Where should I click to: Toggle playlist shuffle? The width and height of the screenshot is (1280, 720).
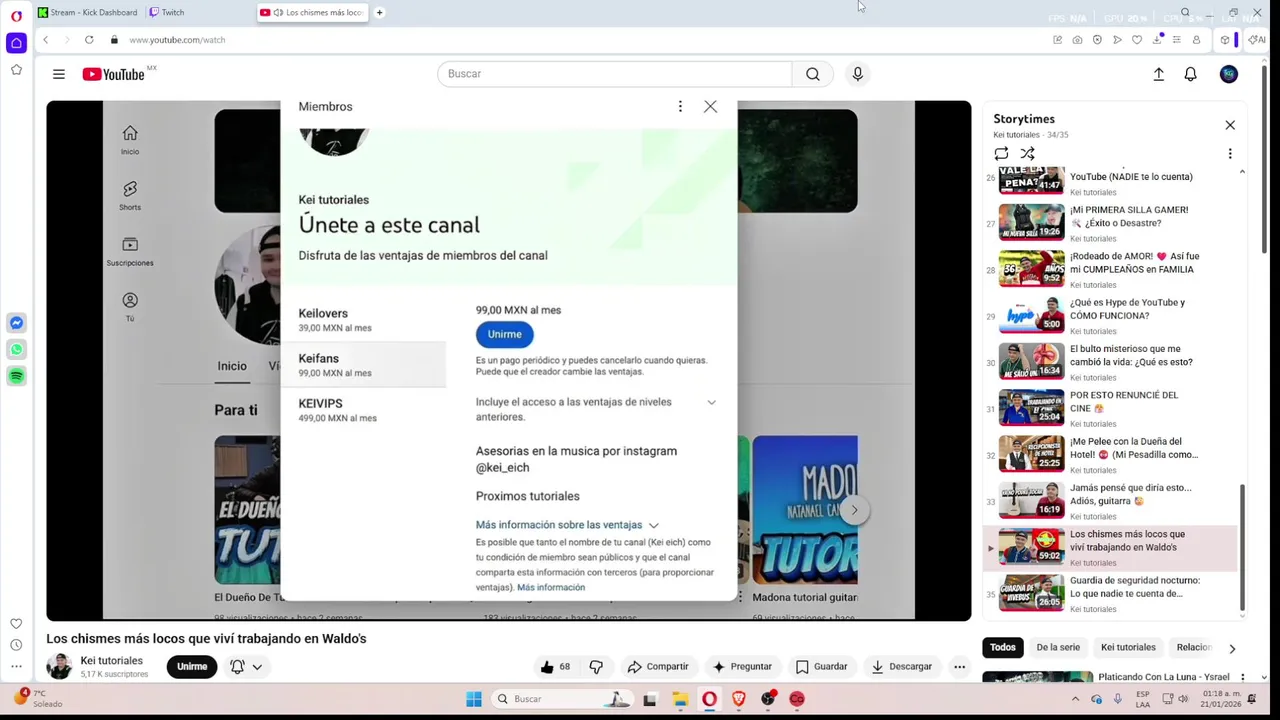[1027, 154]
